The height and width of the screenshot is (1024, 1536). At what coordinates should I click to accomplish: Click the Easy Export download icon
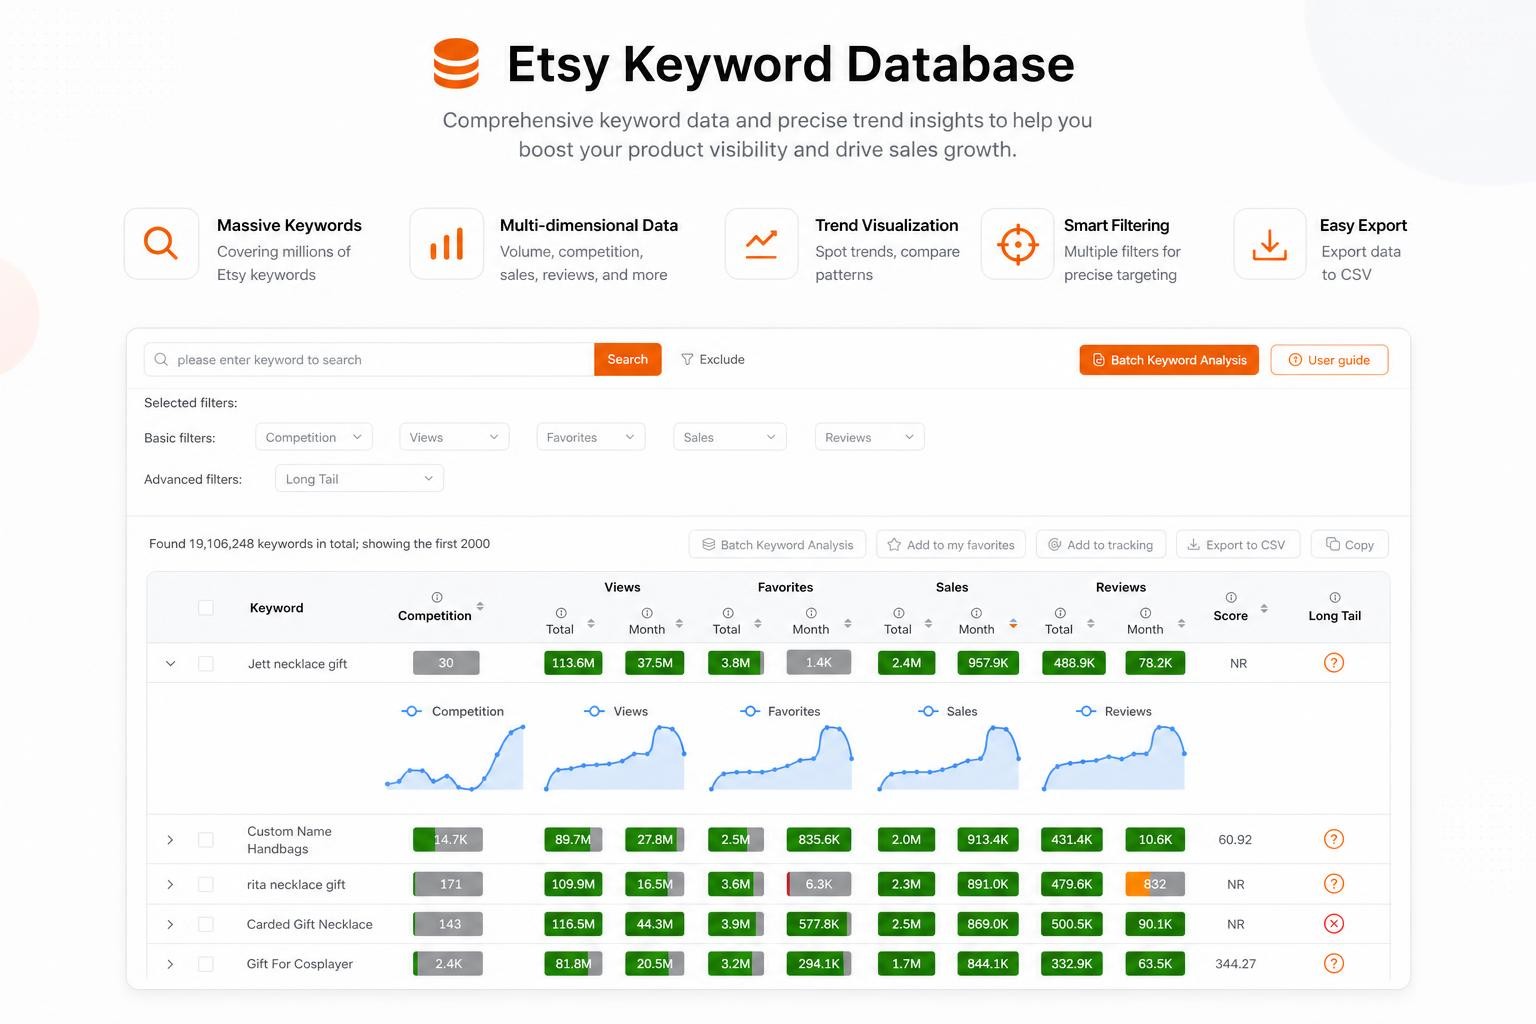click(x=1269, y=244)
